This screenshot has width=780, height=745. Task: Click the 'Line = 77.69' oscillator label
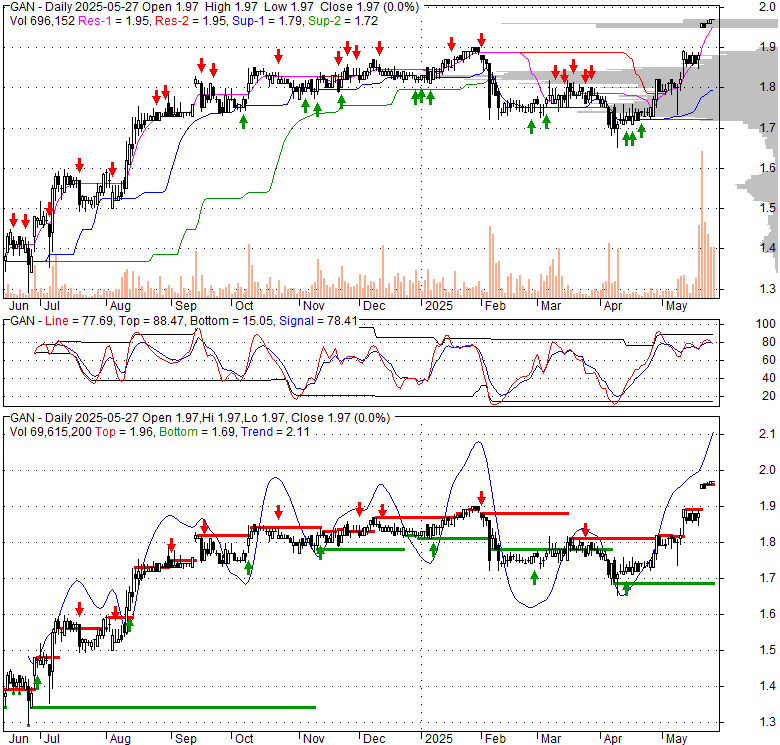point(77,321)
